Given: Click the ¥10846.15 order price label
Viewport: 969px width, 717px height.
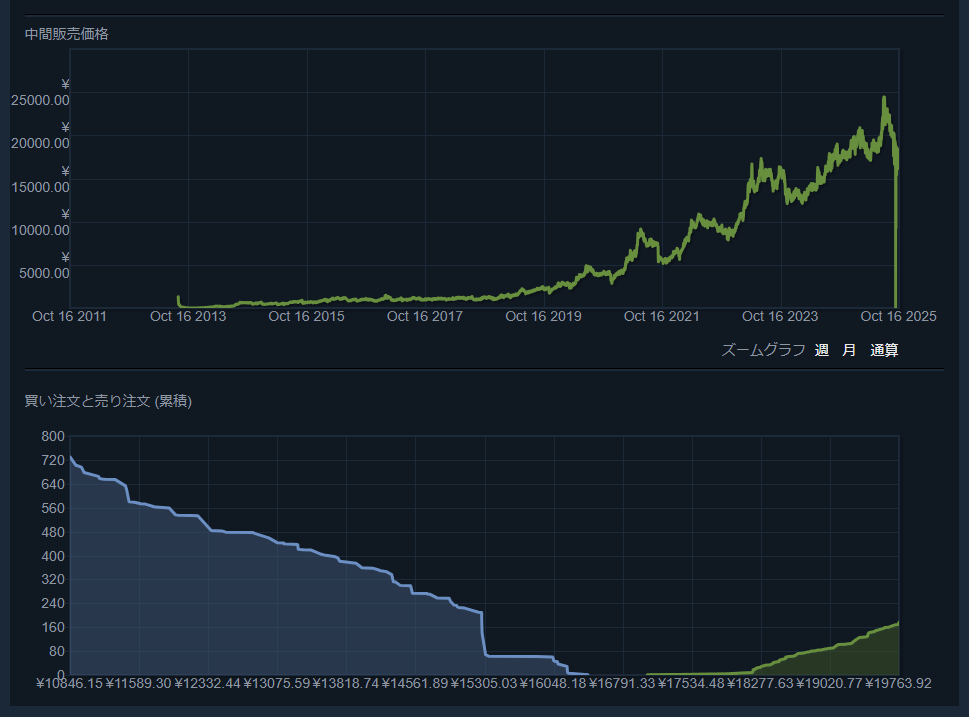Looking at the screenshot, I should (x=71, y=684).
